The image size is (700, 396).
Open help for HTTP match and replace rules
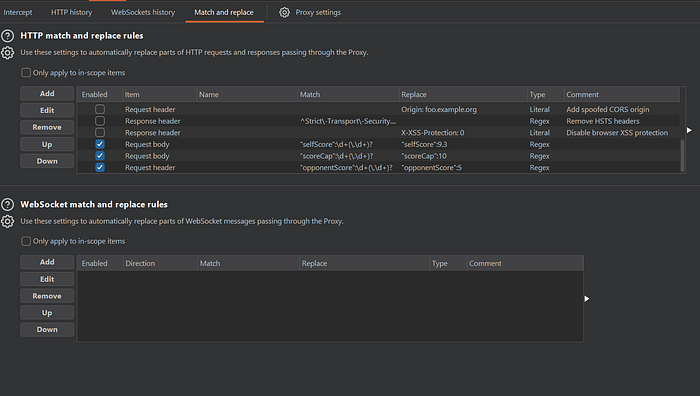(x=8, y=36)
